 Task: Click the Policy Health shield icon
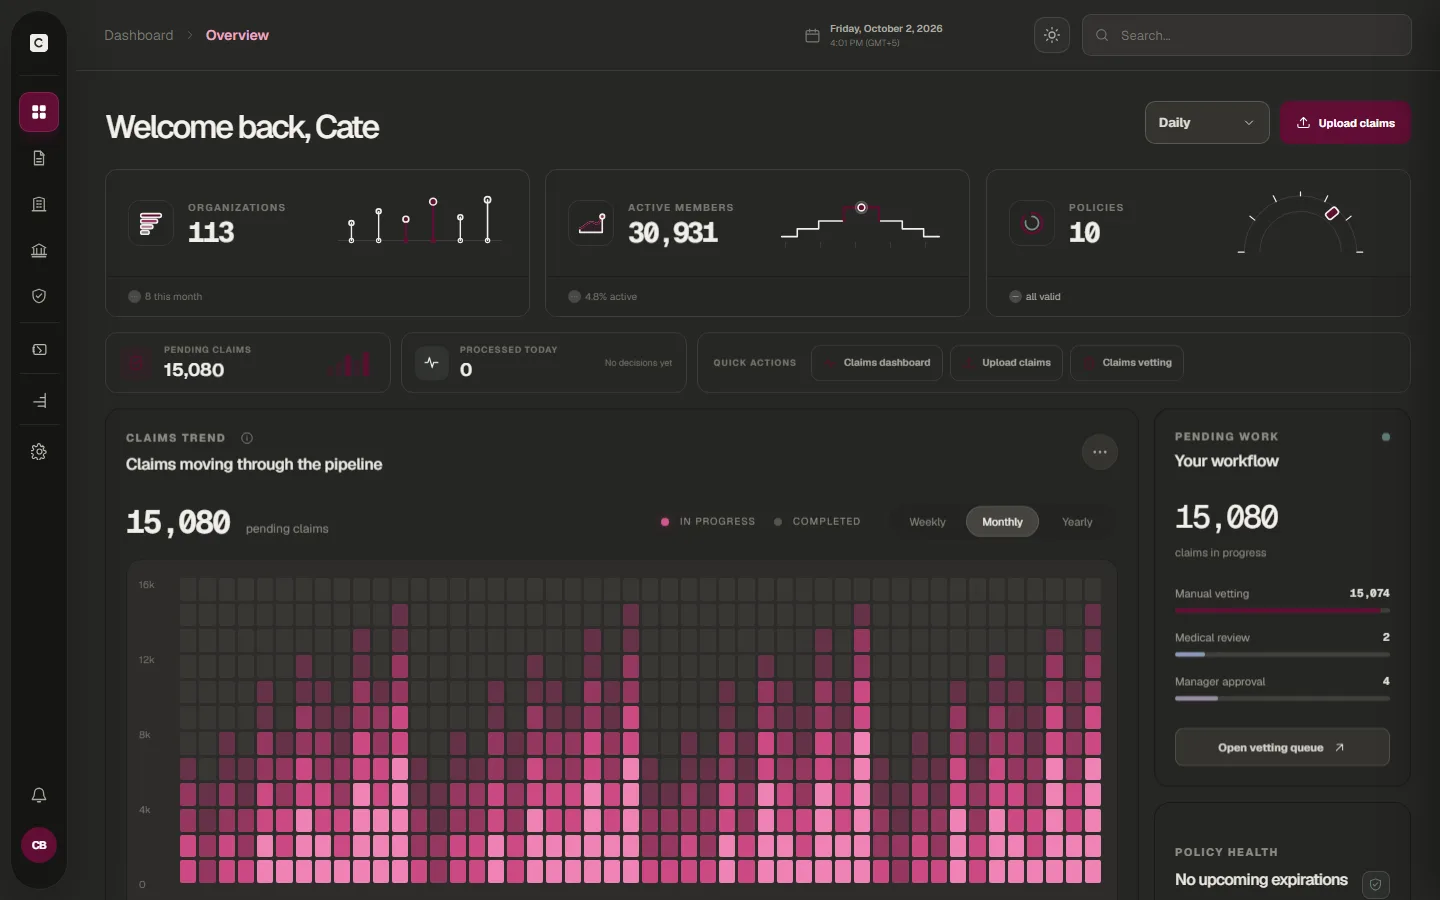coord(1376,885)
